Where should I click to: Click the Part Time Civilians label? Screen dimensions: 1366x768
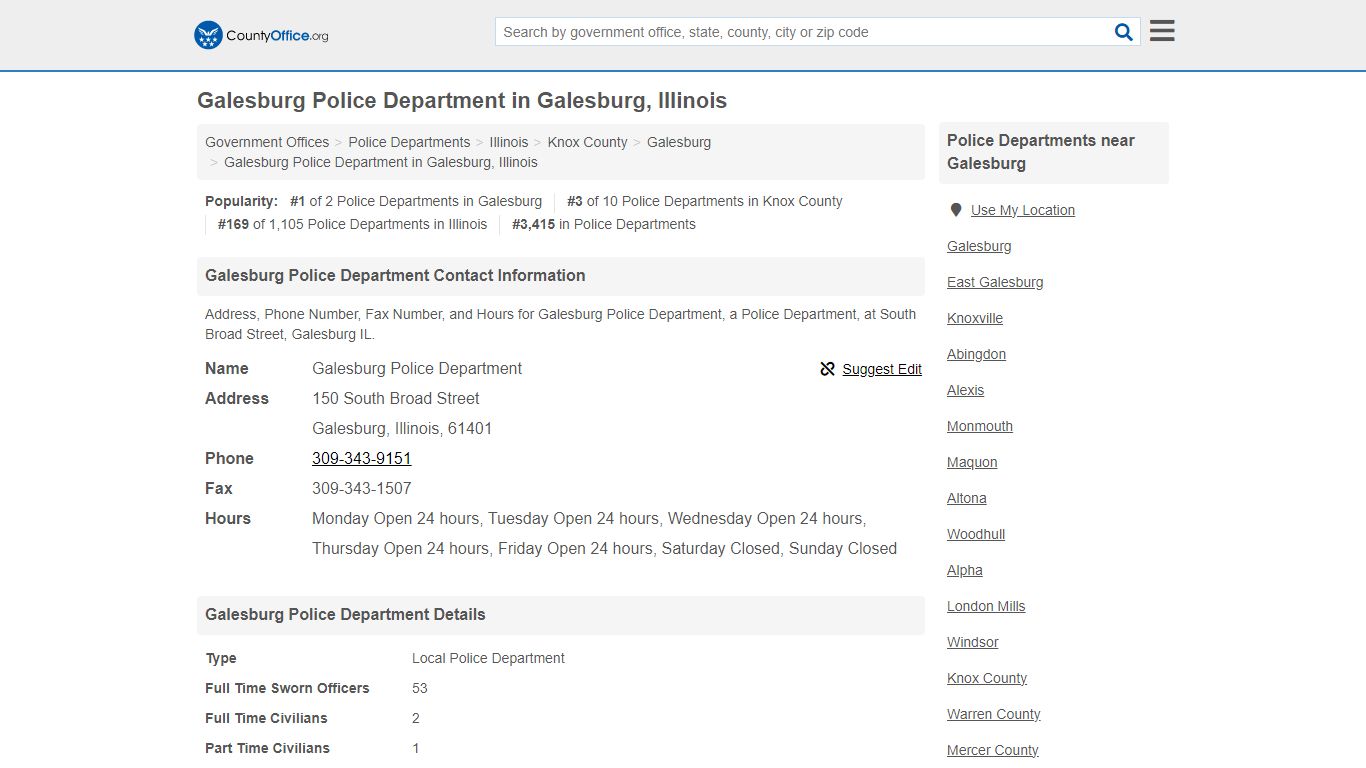[x=267, y=748]
